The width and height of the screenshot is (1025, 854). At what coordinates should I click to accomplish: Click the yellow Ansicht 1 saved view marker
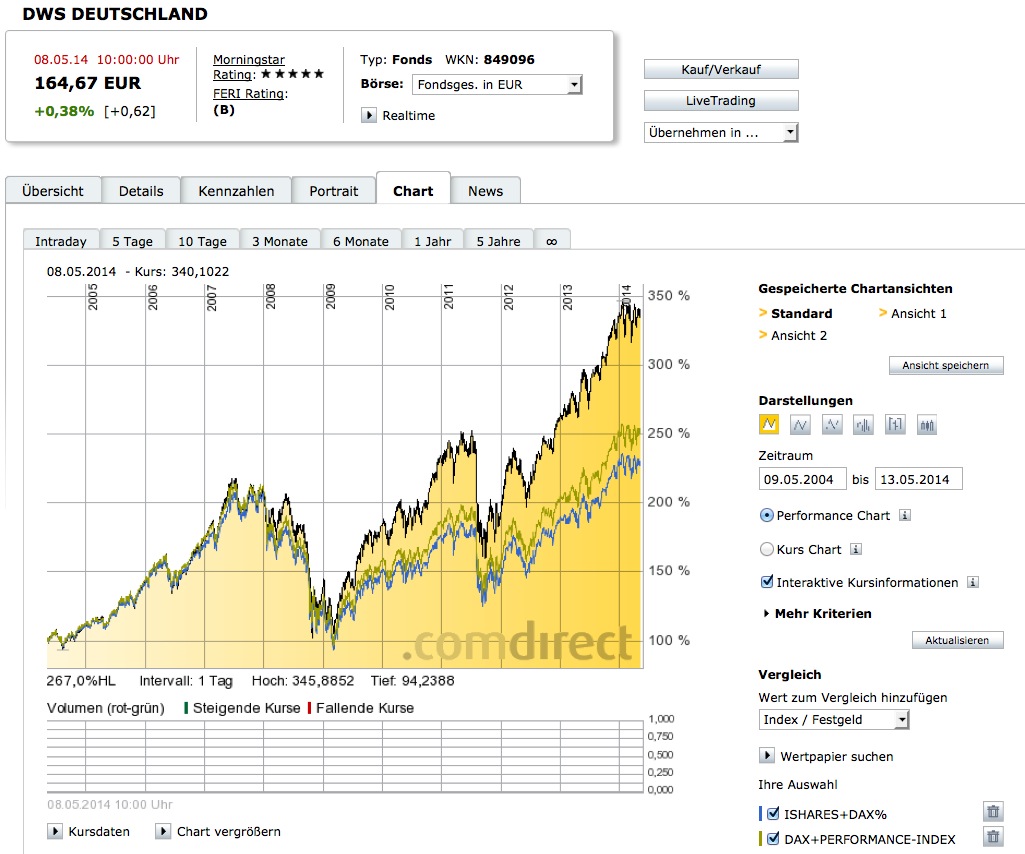pos(883,313)
